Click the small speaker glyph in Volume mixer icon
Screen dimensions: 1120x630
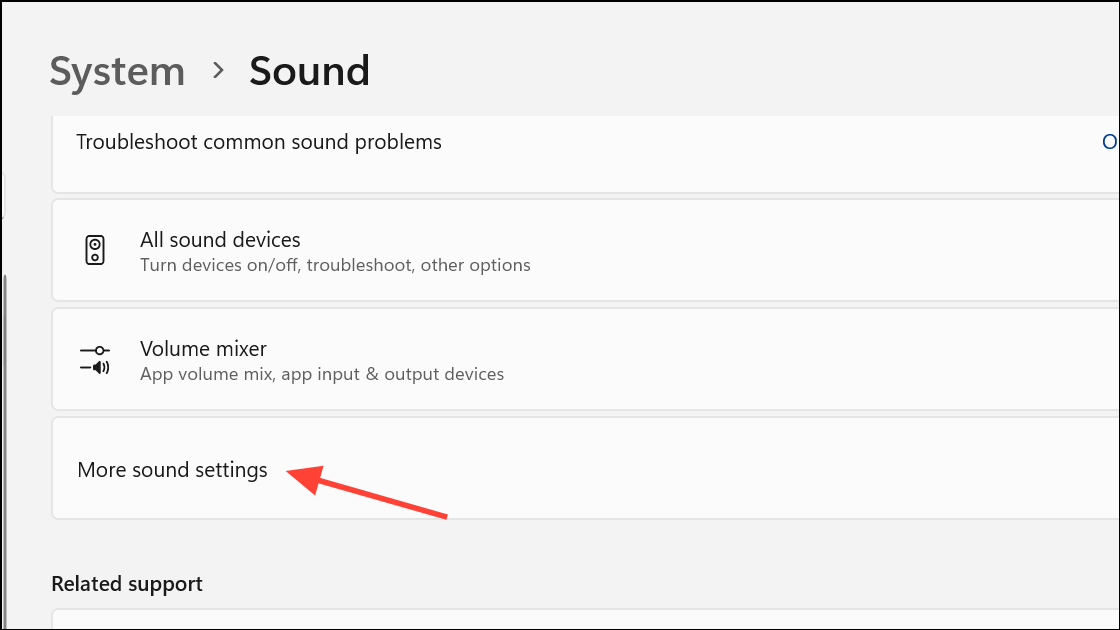click(x=100, y=366)
